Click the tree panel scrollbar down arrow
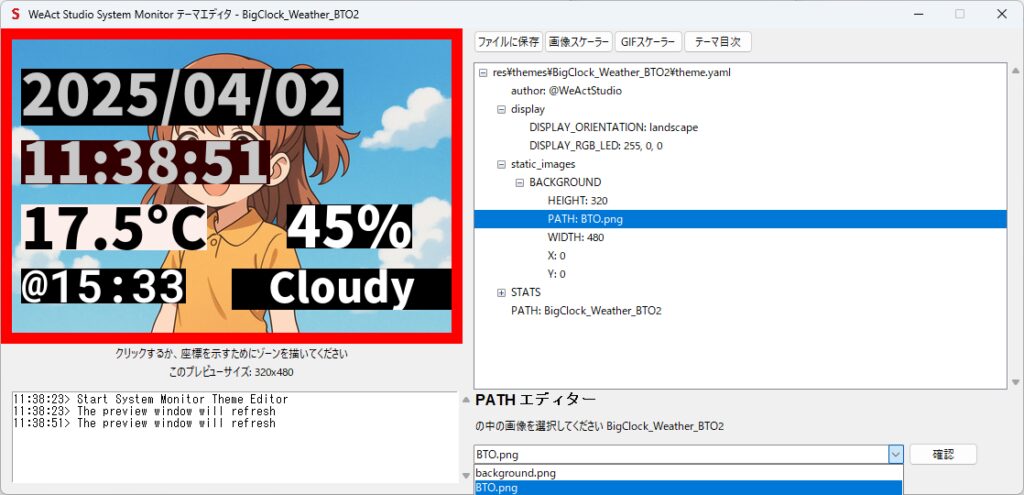Viewport: 1024px width, 495px height. 1016,381
